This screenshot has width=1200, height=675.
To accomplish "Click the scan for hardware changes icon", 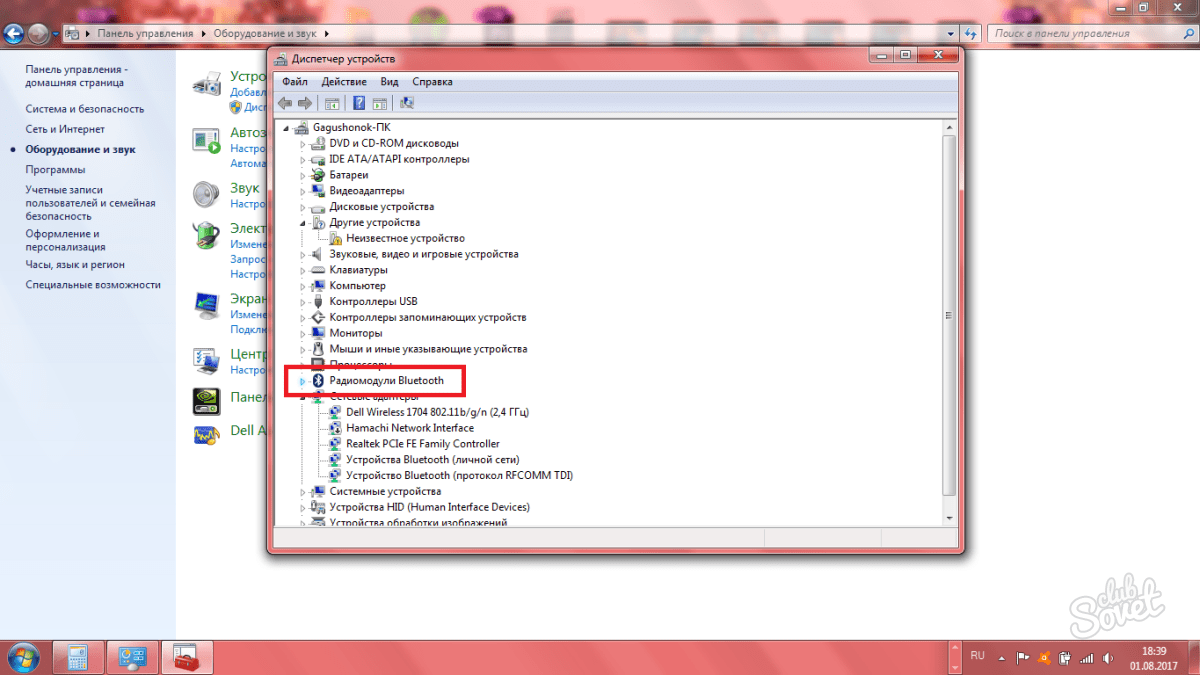I will (407, 103).
